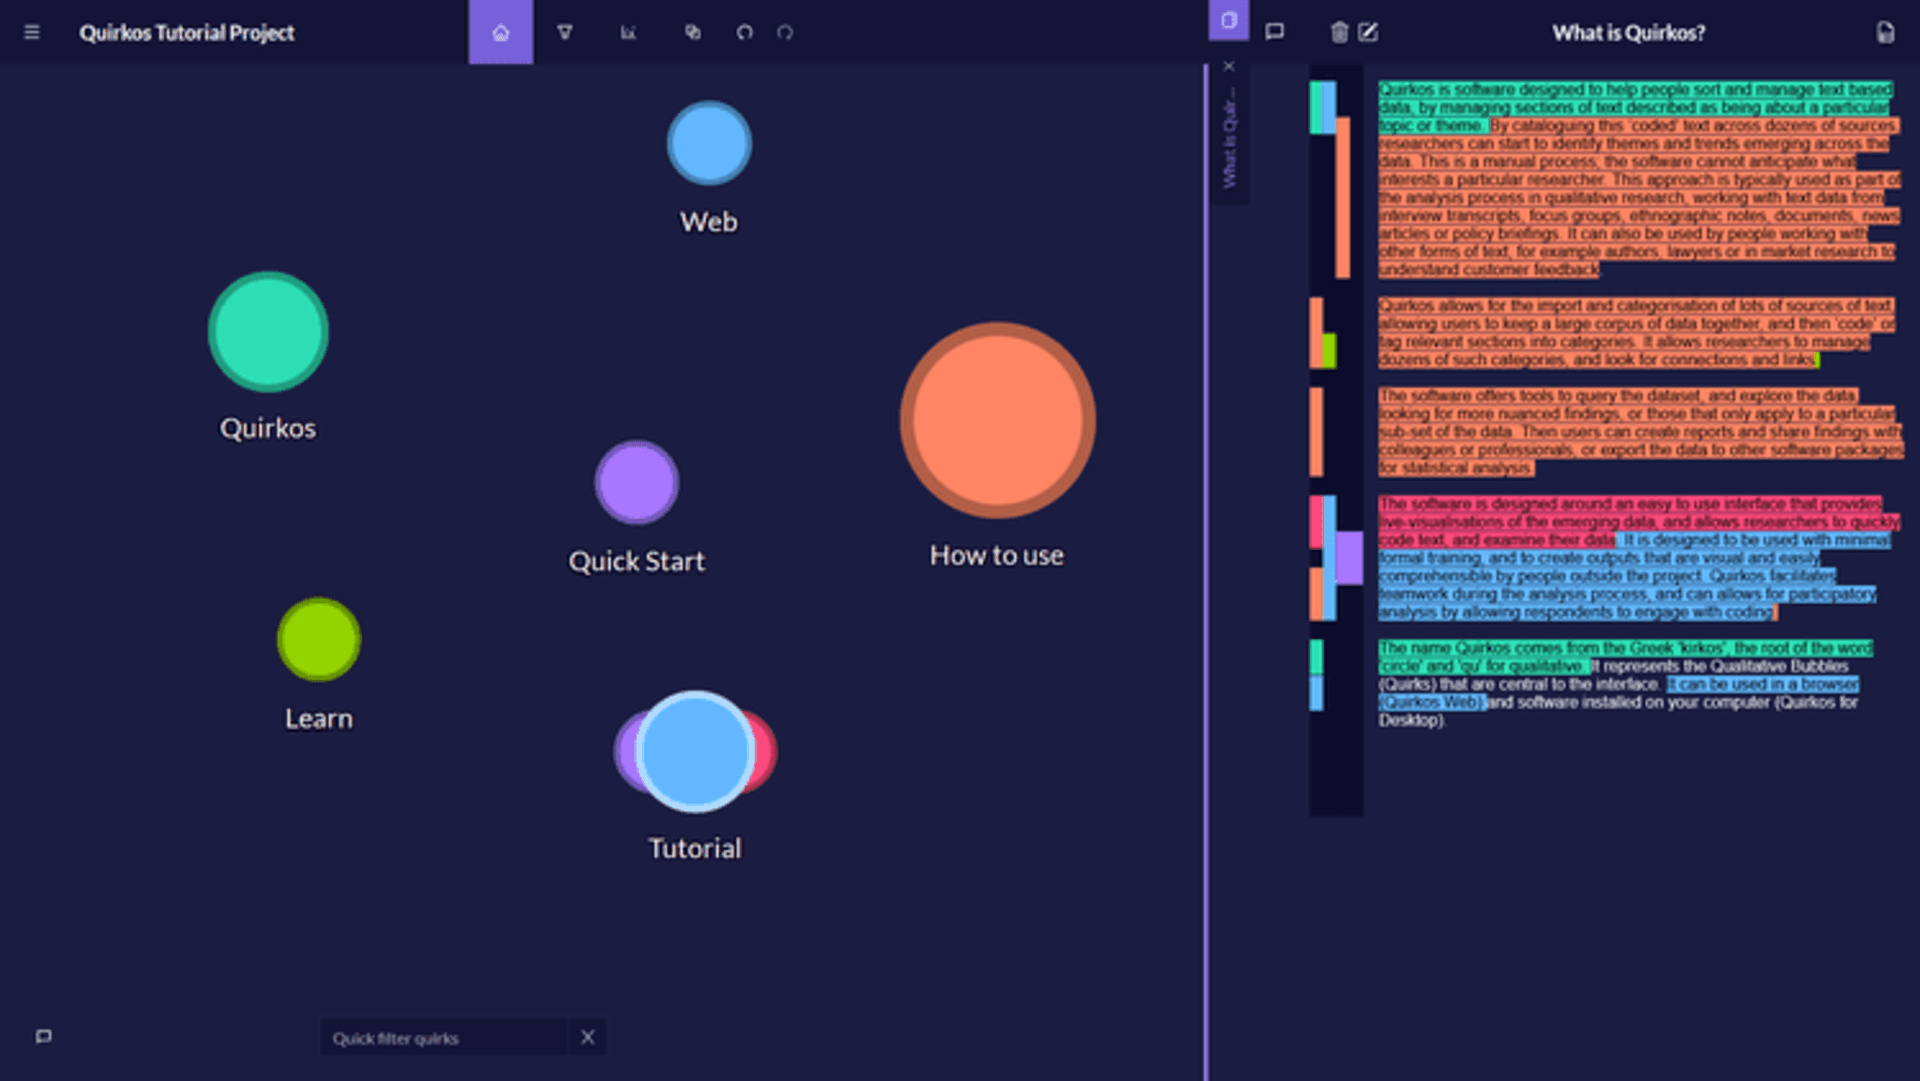Click the overlap clusters icon
This screenshot has height=1081, width=1920.
tap(692, 33)
